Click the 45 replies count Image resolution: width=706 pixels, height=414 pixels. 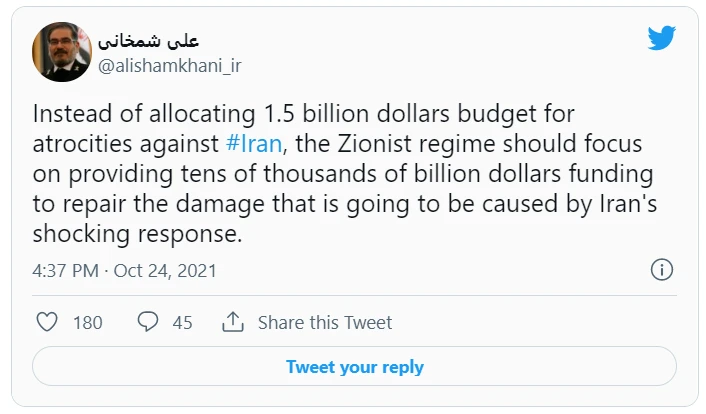[182, 323]
